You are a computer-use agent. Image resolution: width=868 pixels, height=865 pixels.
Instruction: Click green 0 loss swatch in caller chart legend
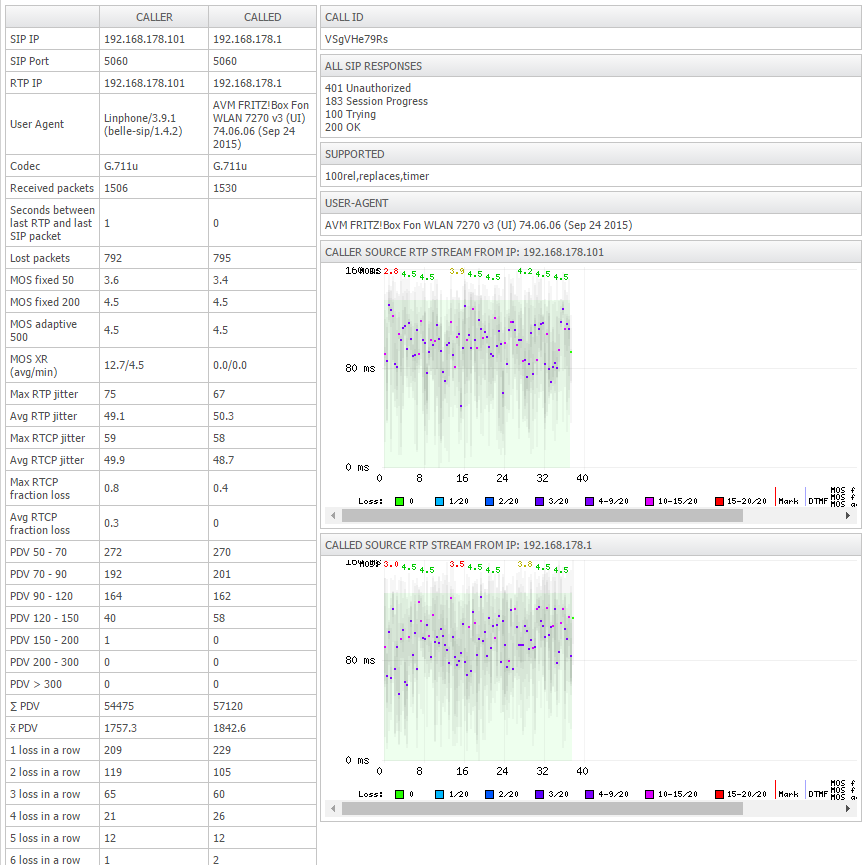pos(399,500)
